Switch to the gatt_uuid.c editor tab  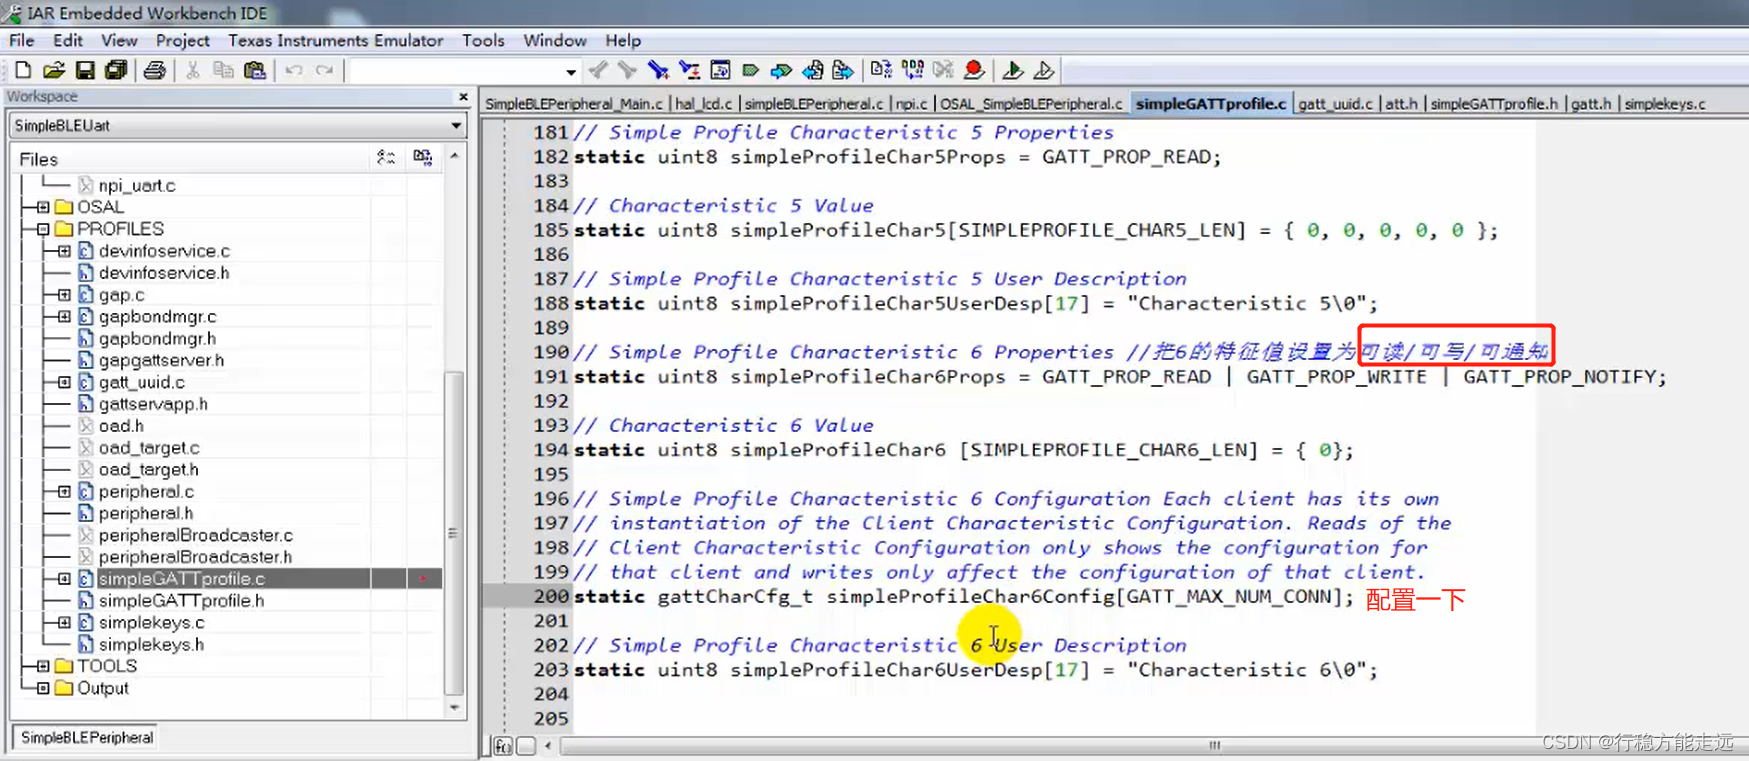point(1335,104)
